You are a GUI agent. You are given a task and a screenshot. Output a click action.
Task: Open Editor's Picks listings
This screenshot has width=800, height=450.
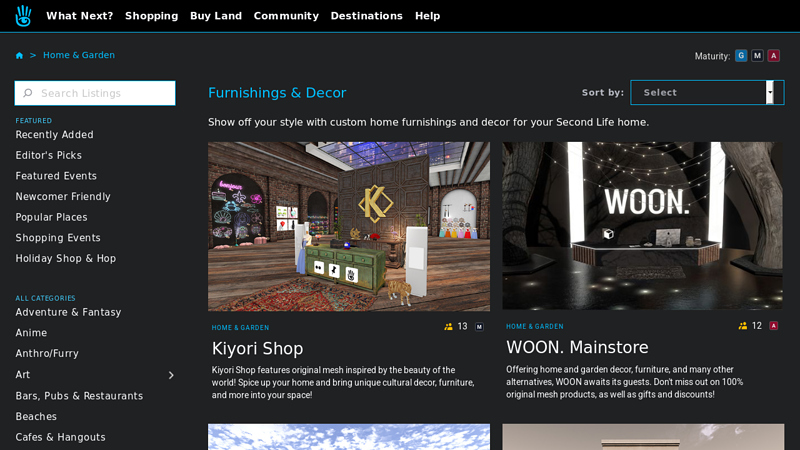click(x=48, y=155)
